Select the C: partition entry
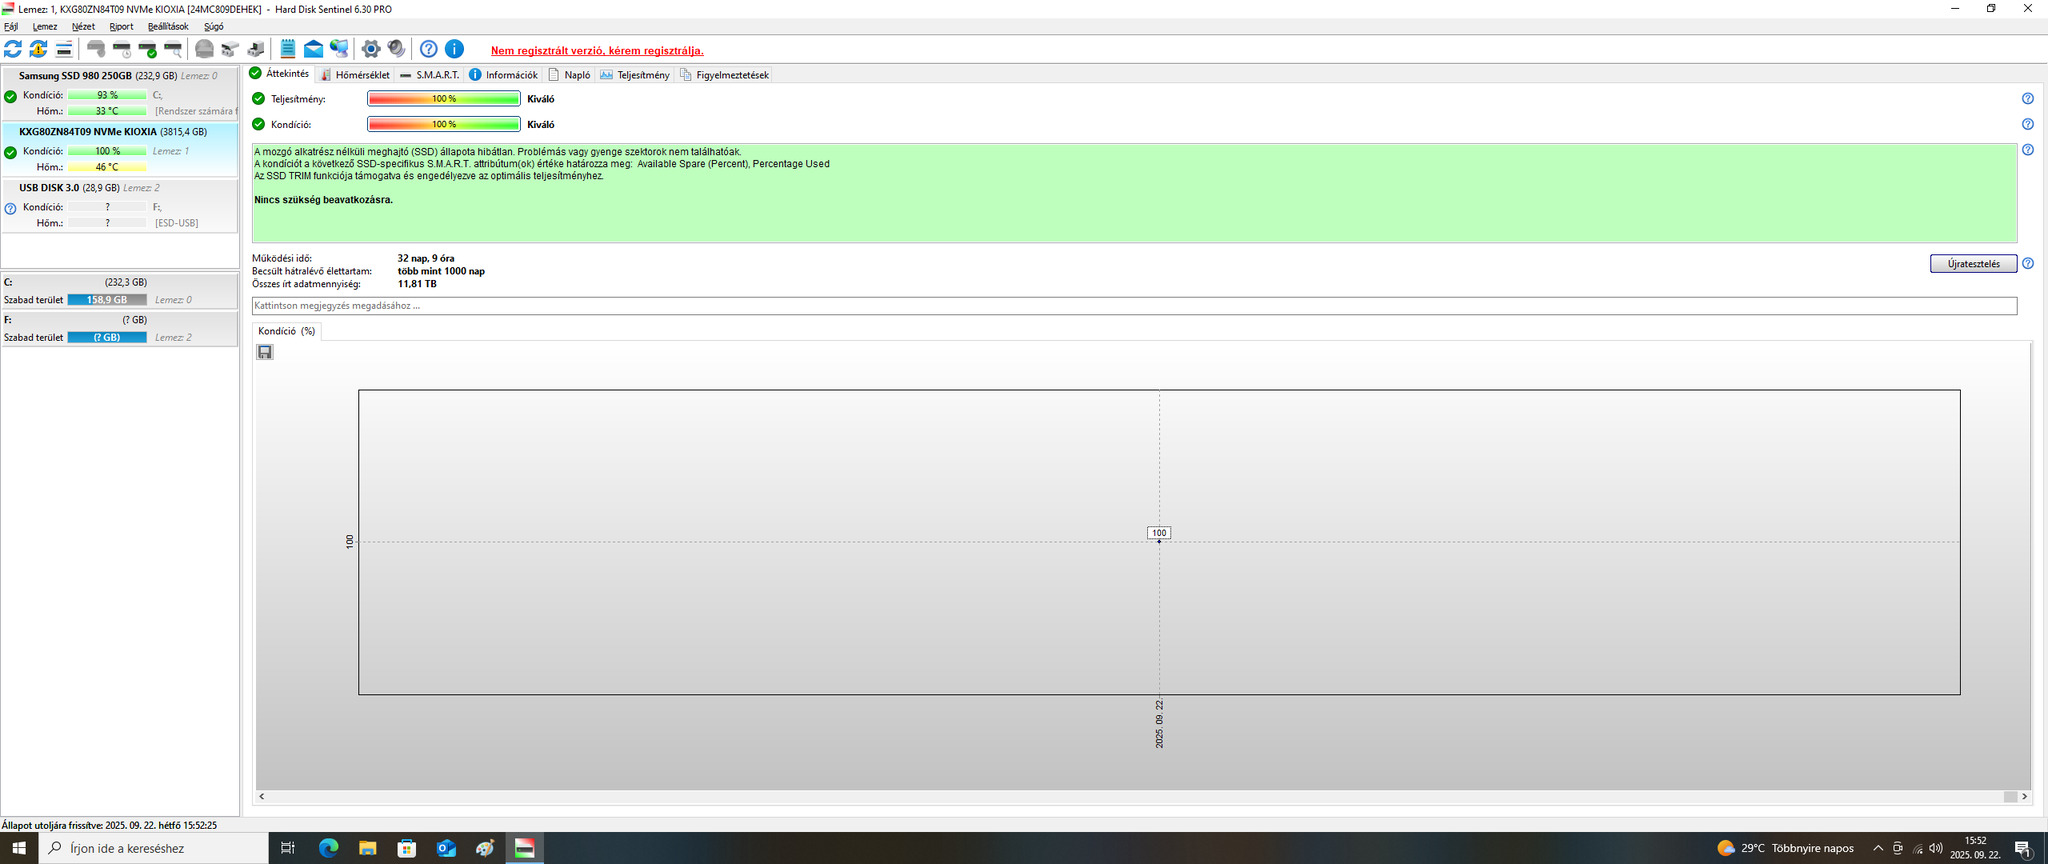 click(x=119, y=291)
